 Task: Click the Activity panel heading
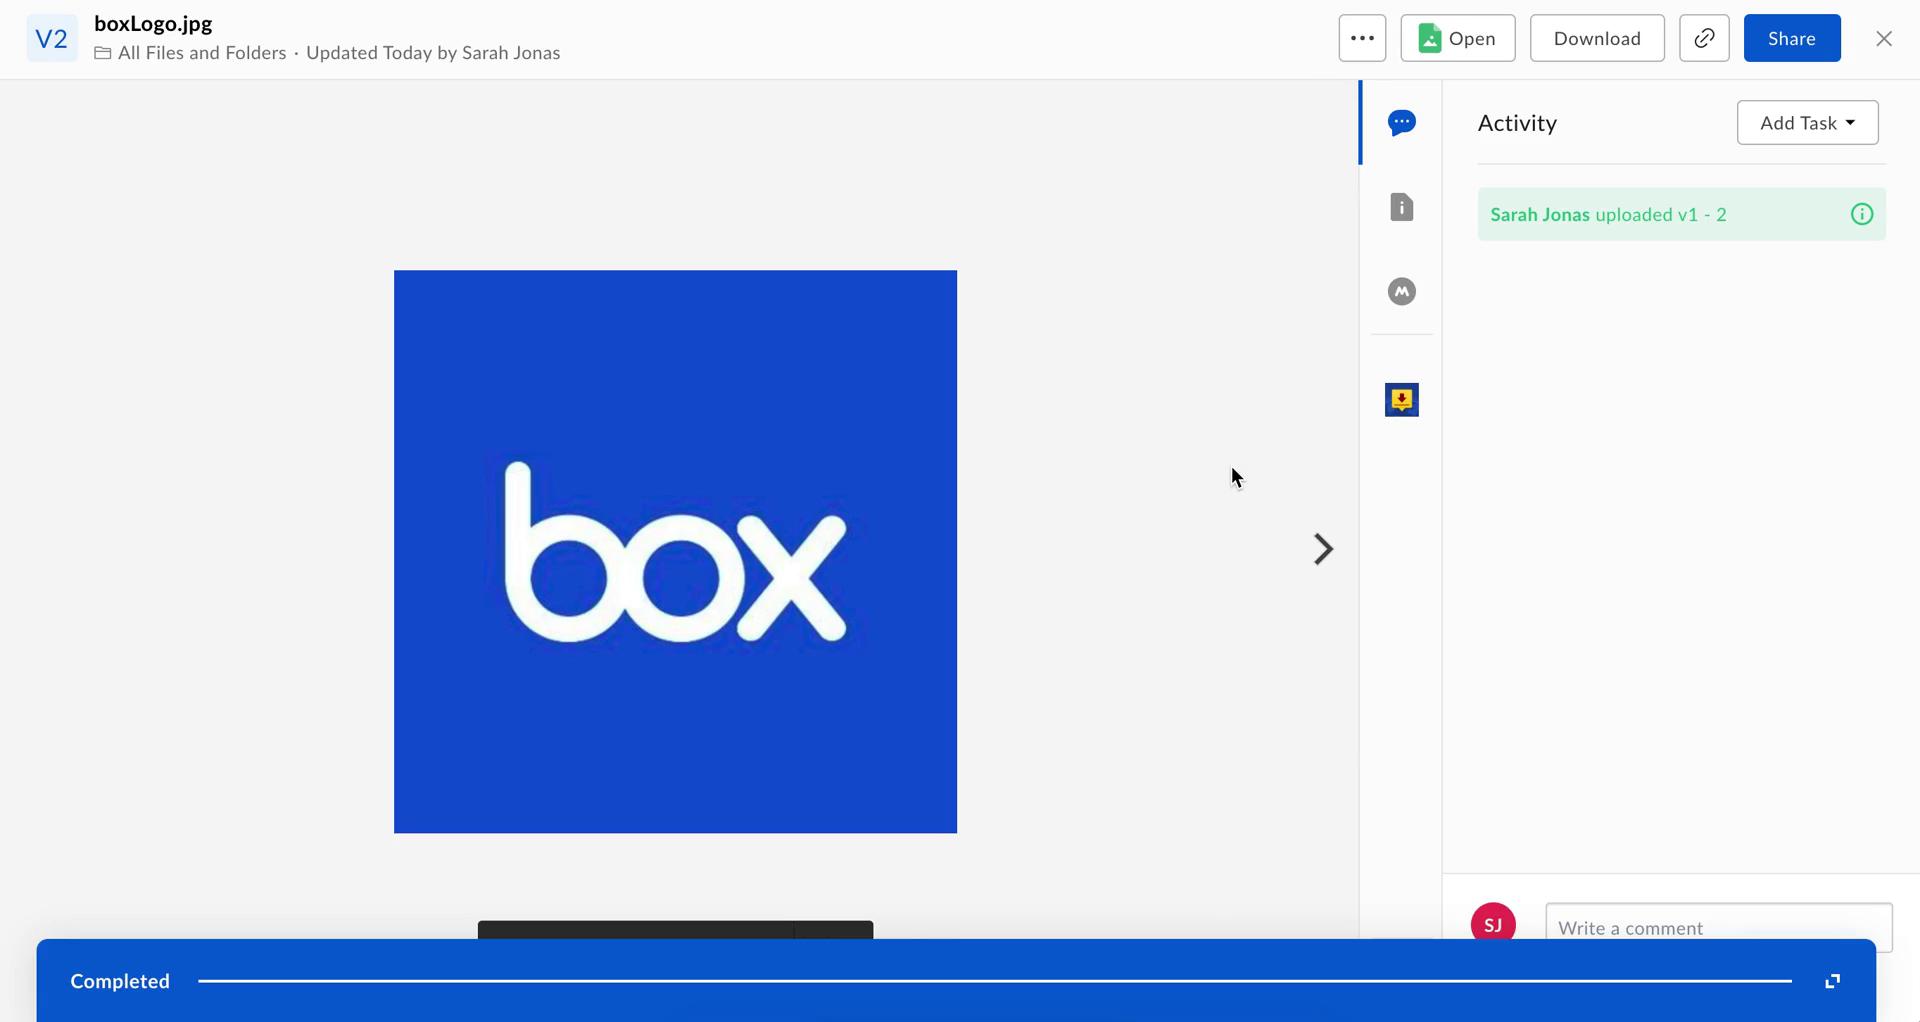click(x=1517, y=123)
